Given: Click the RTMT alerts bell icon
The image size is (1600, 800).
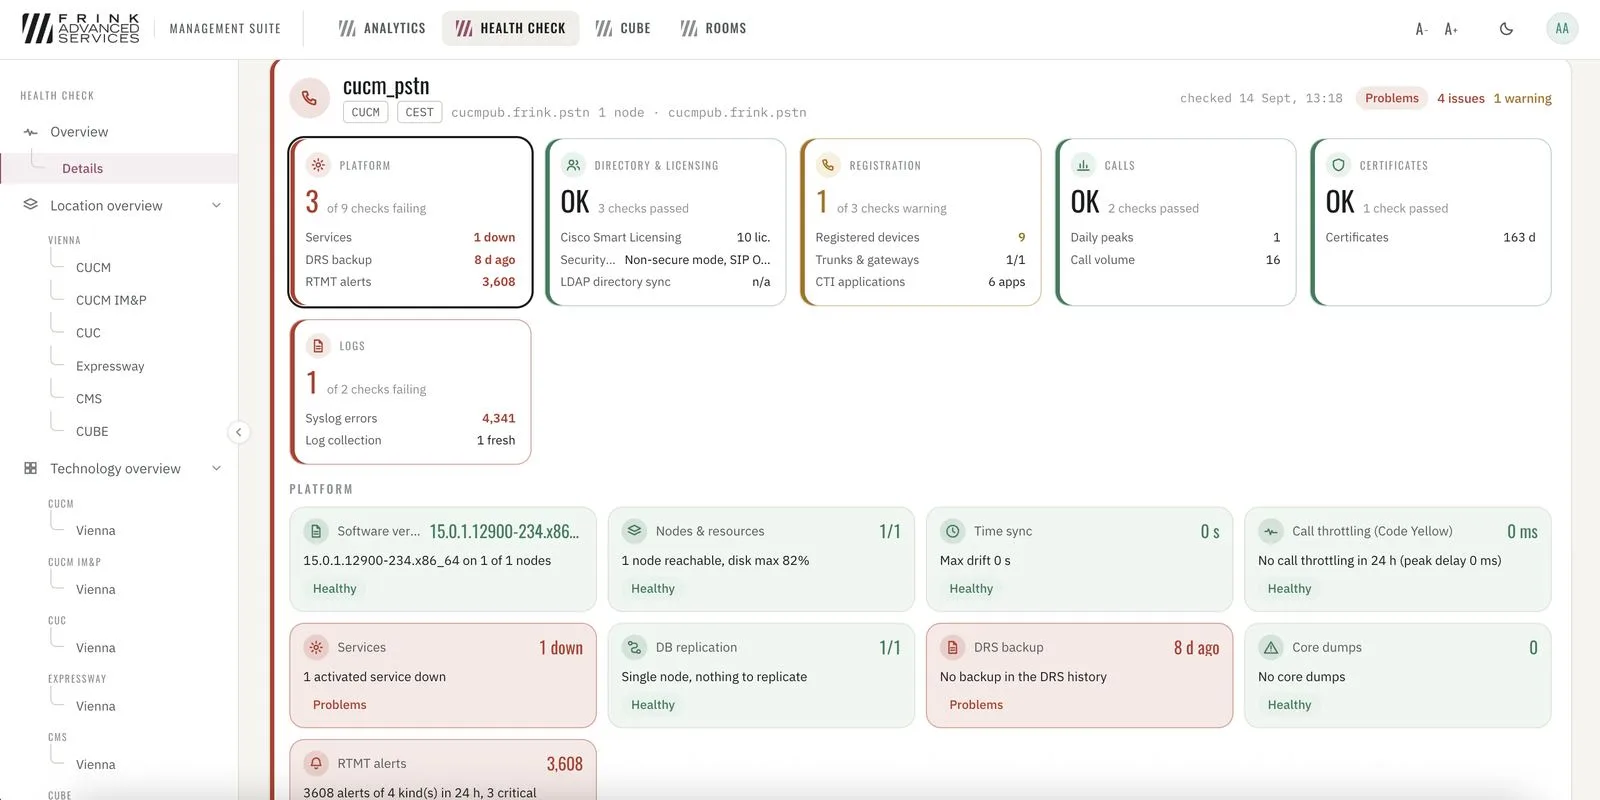Looking at the screenshot, I should (316, 763).
